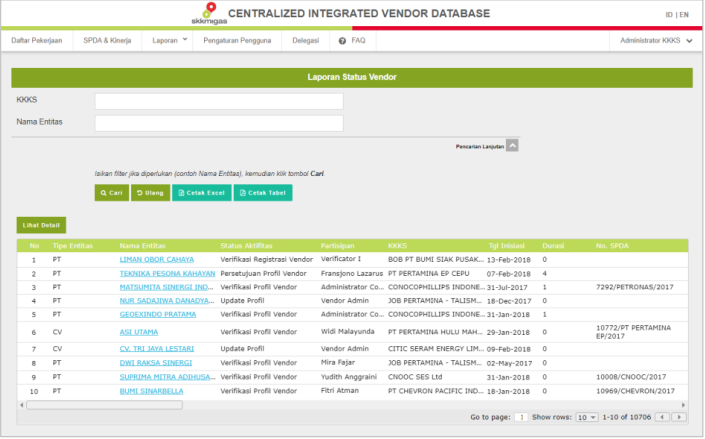Screen dimensions: 705x439
Task: Select date cell 13-Feb-2018
Action: coord(509,260)
